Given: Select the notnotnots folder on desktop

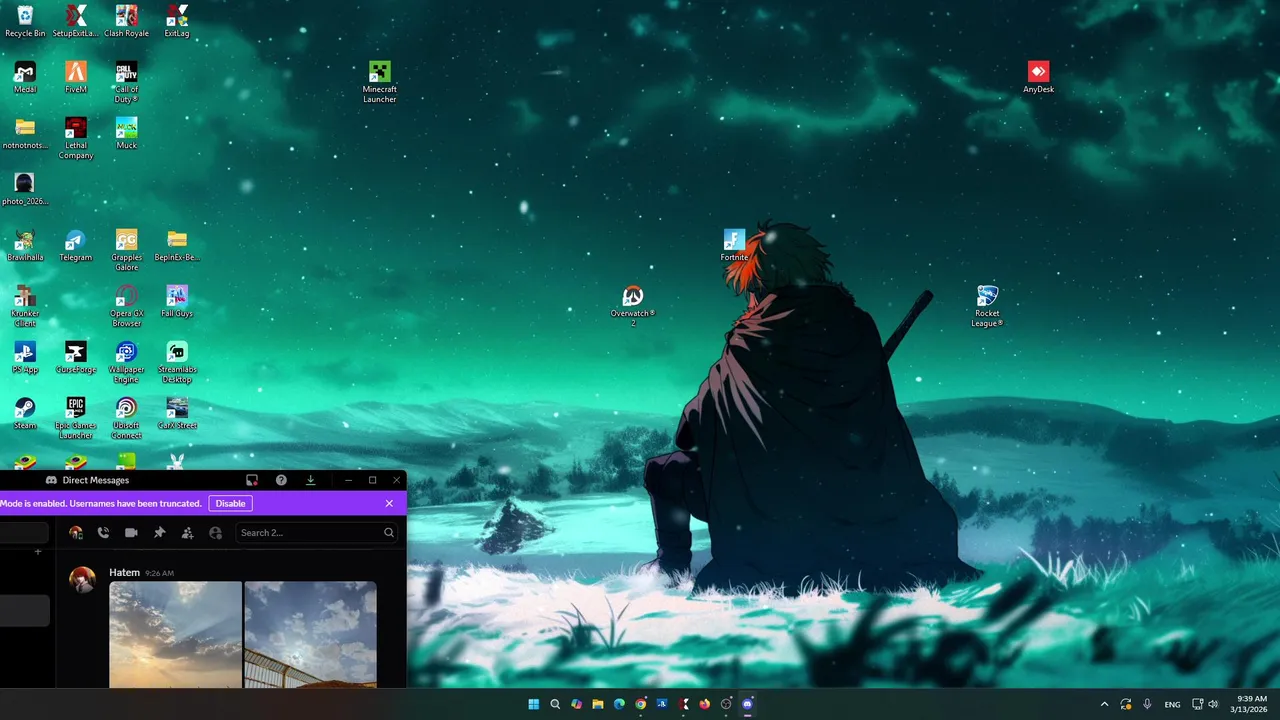Looking at the screenshot, I should tap(25, 134).
